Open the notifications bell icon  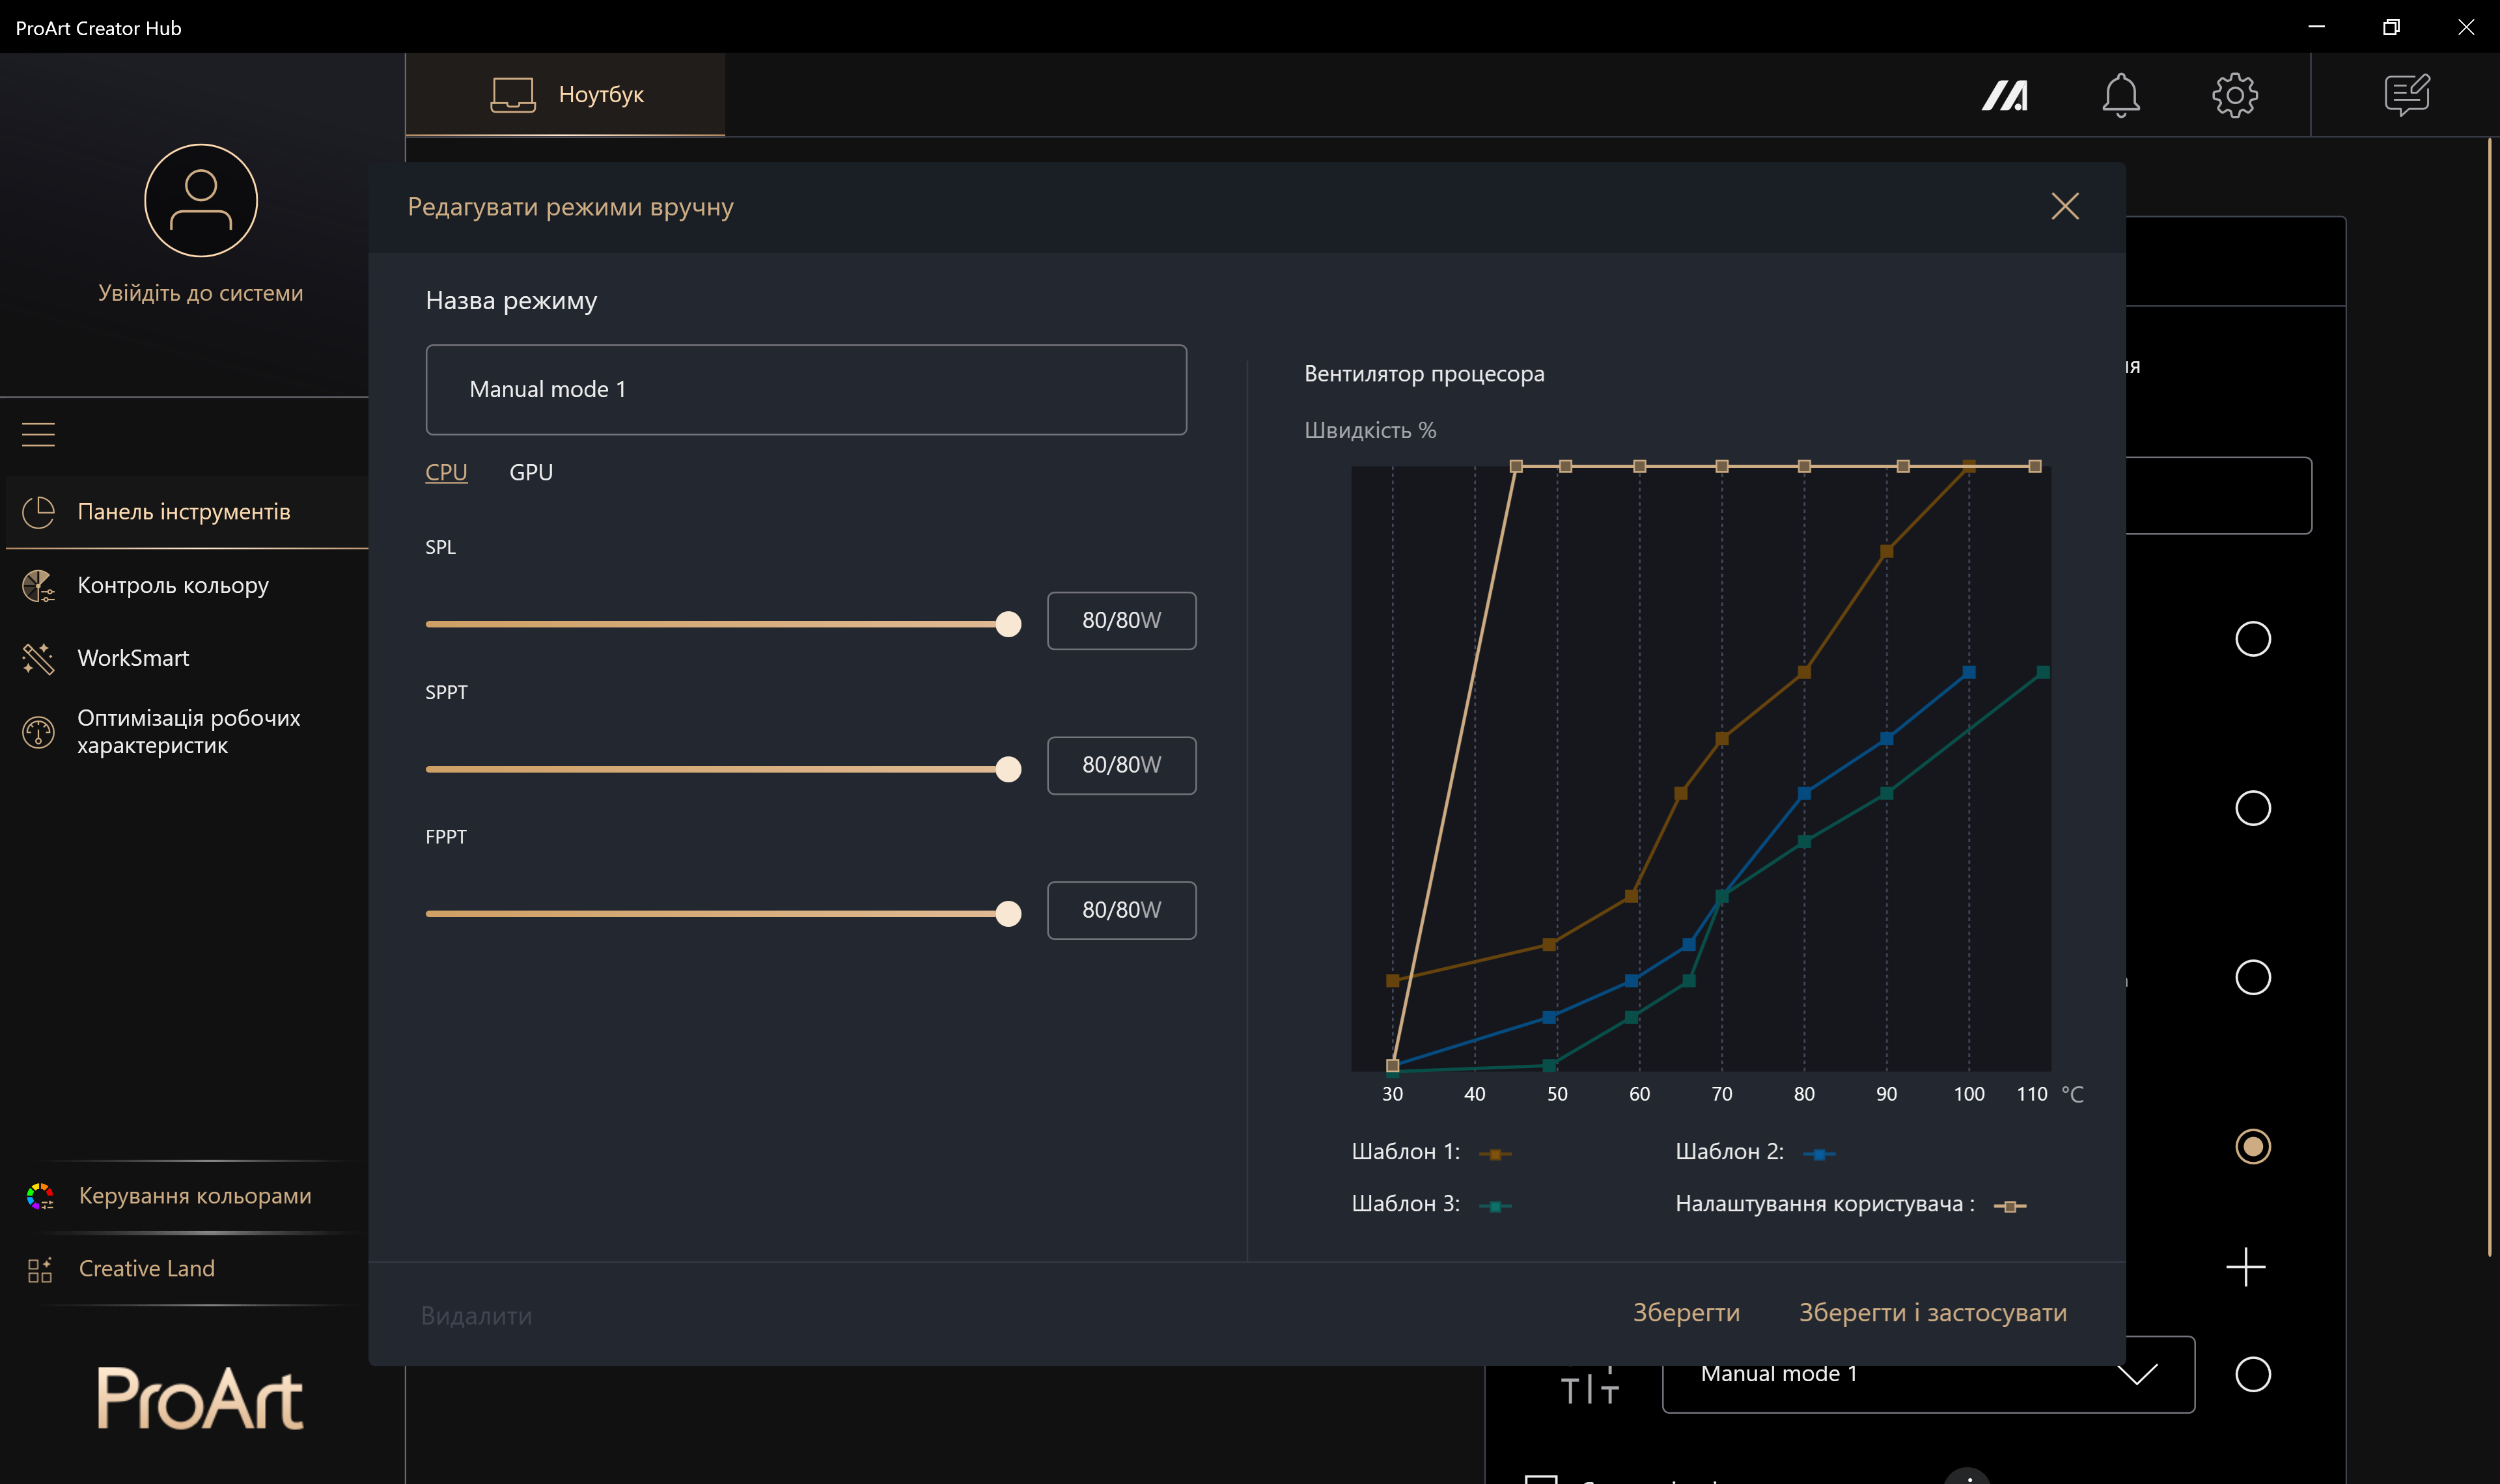2120,95
